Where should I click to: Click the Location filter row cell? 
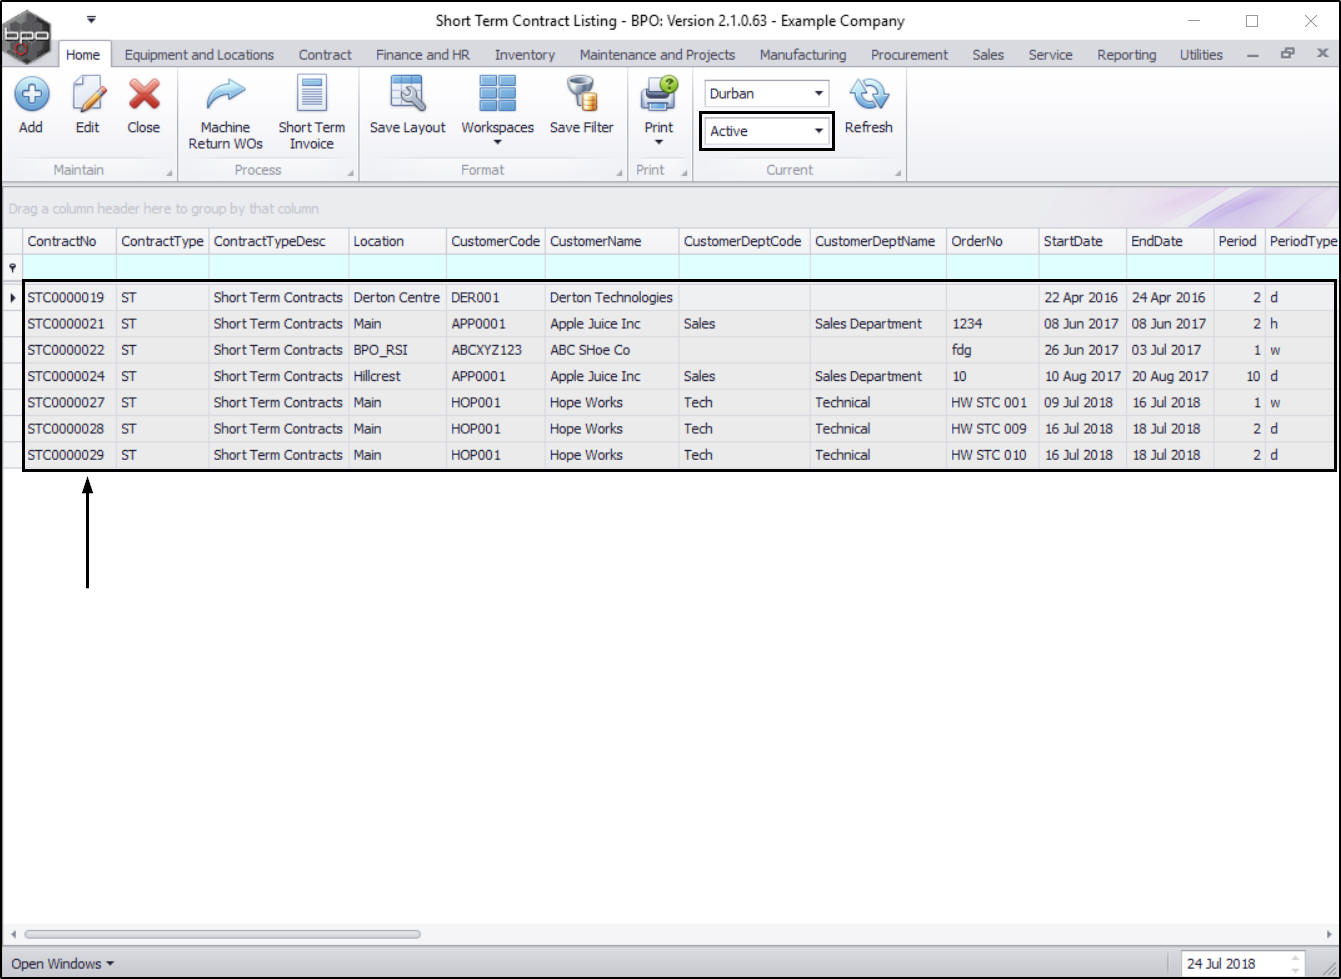tap(398, 267)
